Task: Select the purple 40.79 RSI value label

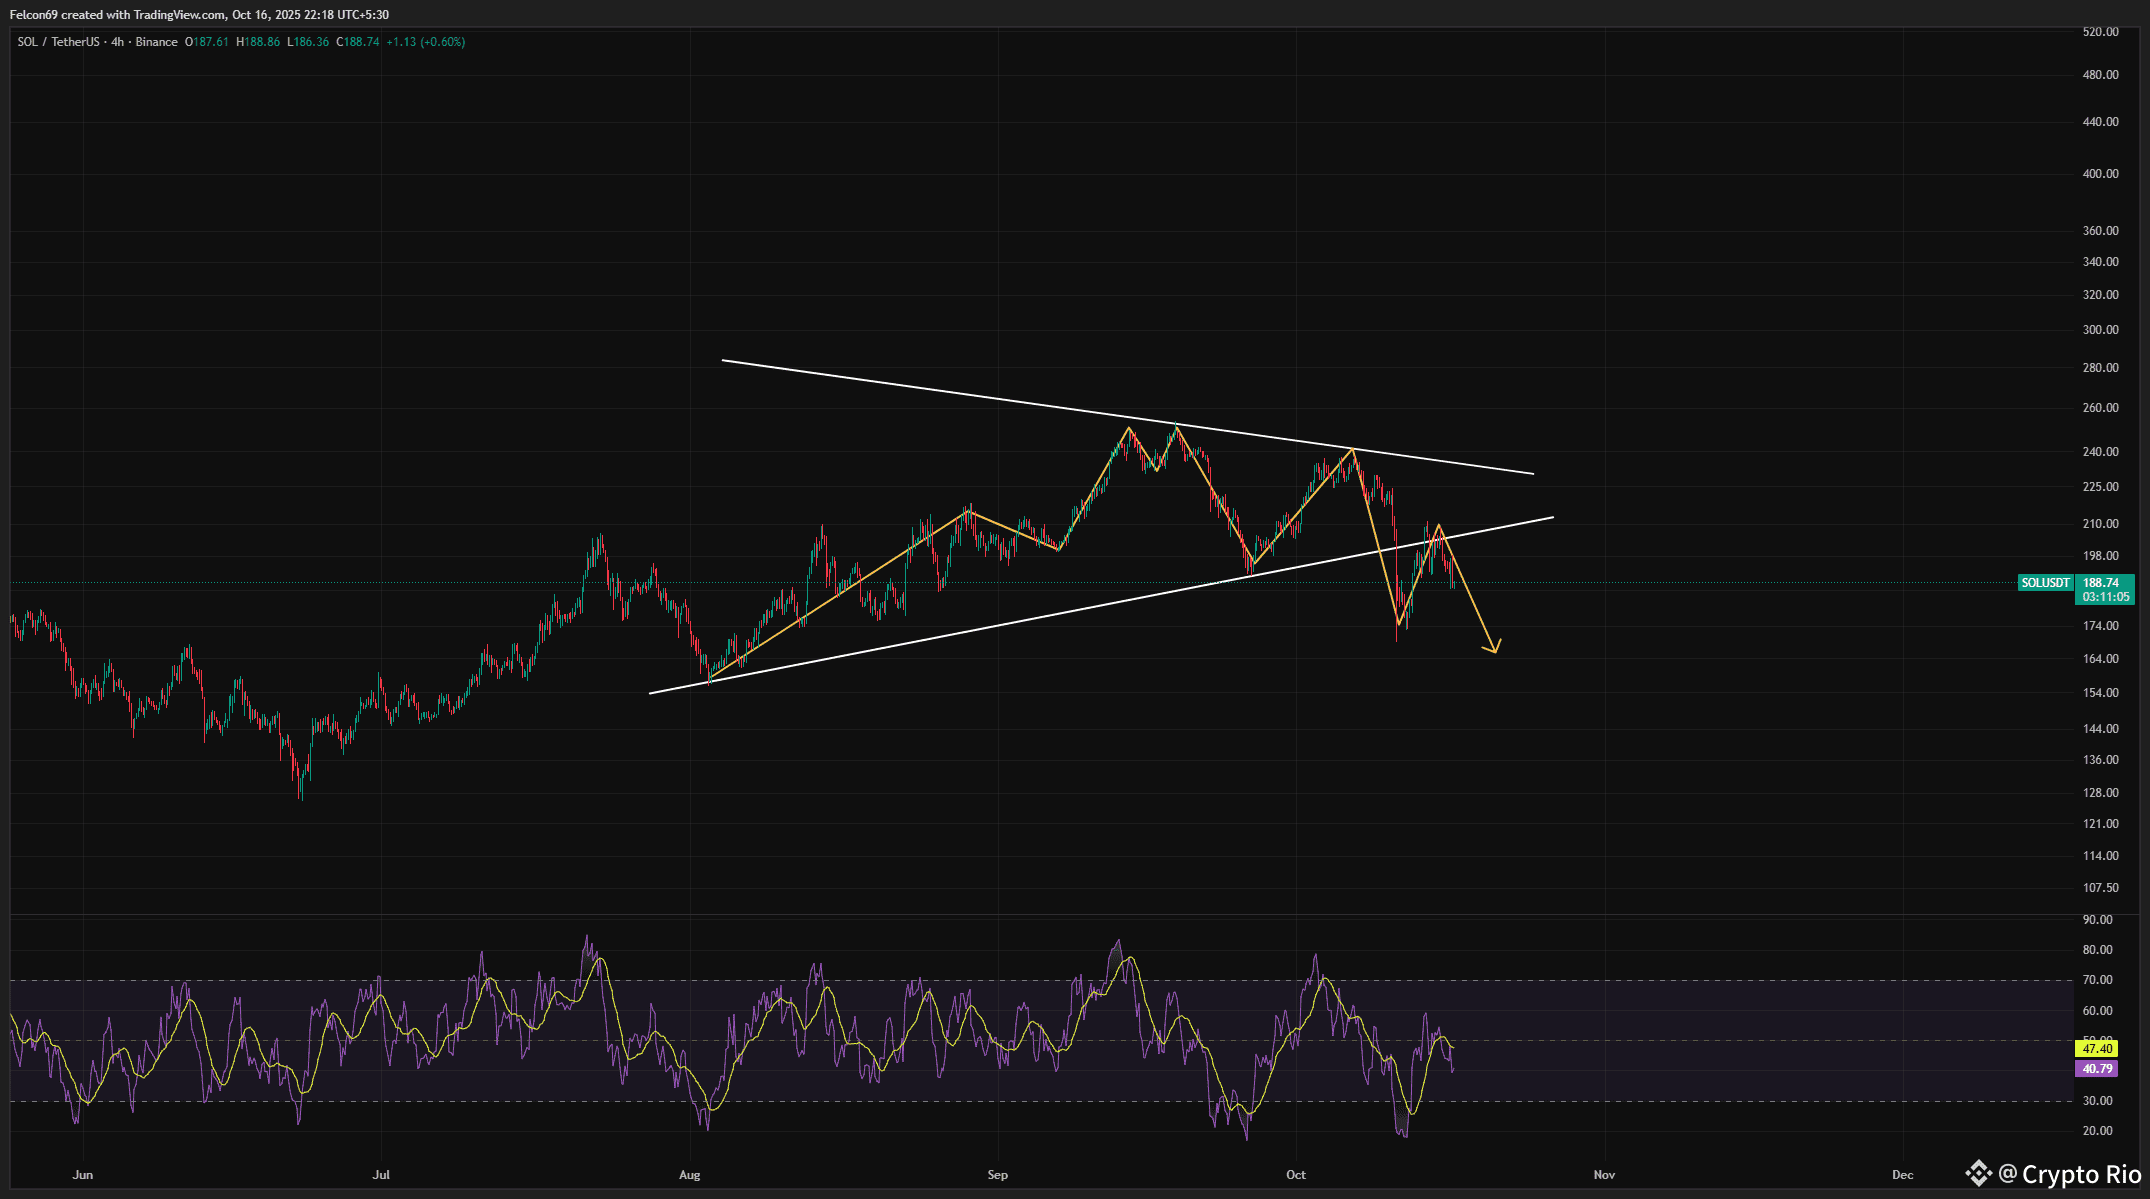Action: 2097,1069
